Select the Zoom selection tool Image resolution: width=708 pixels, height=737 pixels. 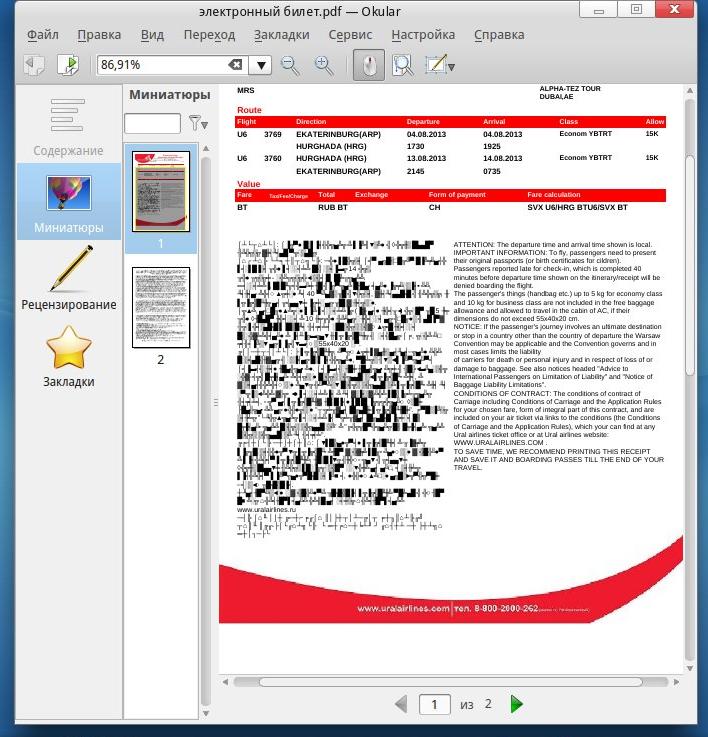[403, 65]
